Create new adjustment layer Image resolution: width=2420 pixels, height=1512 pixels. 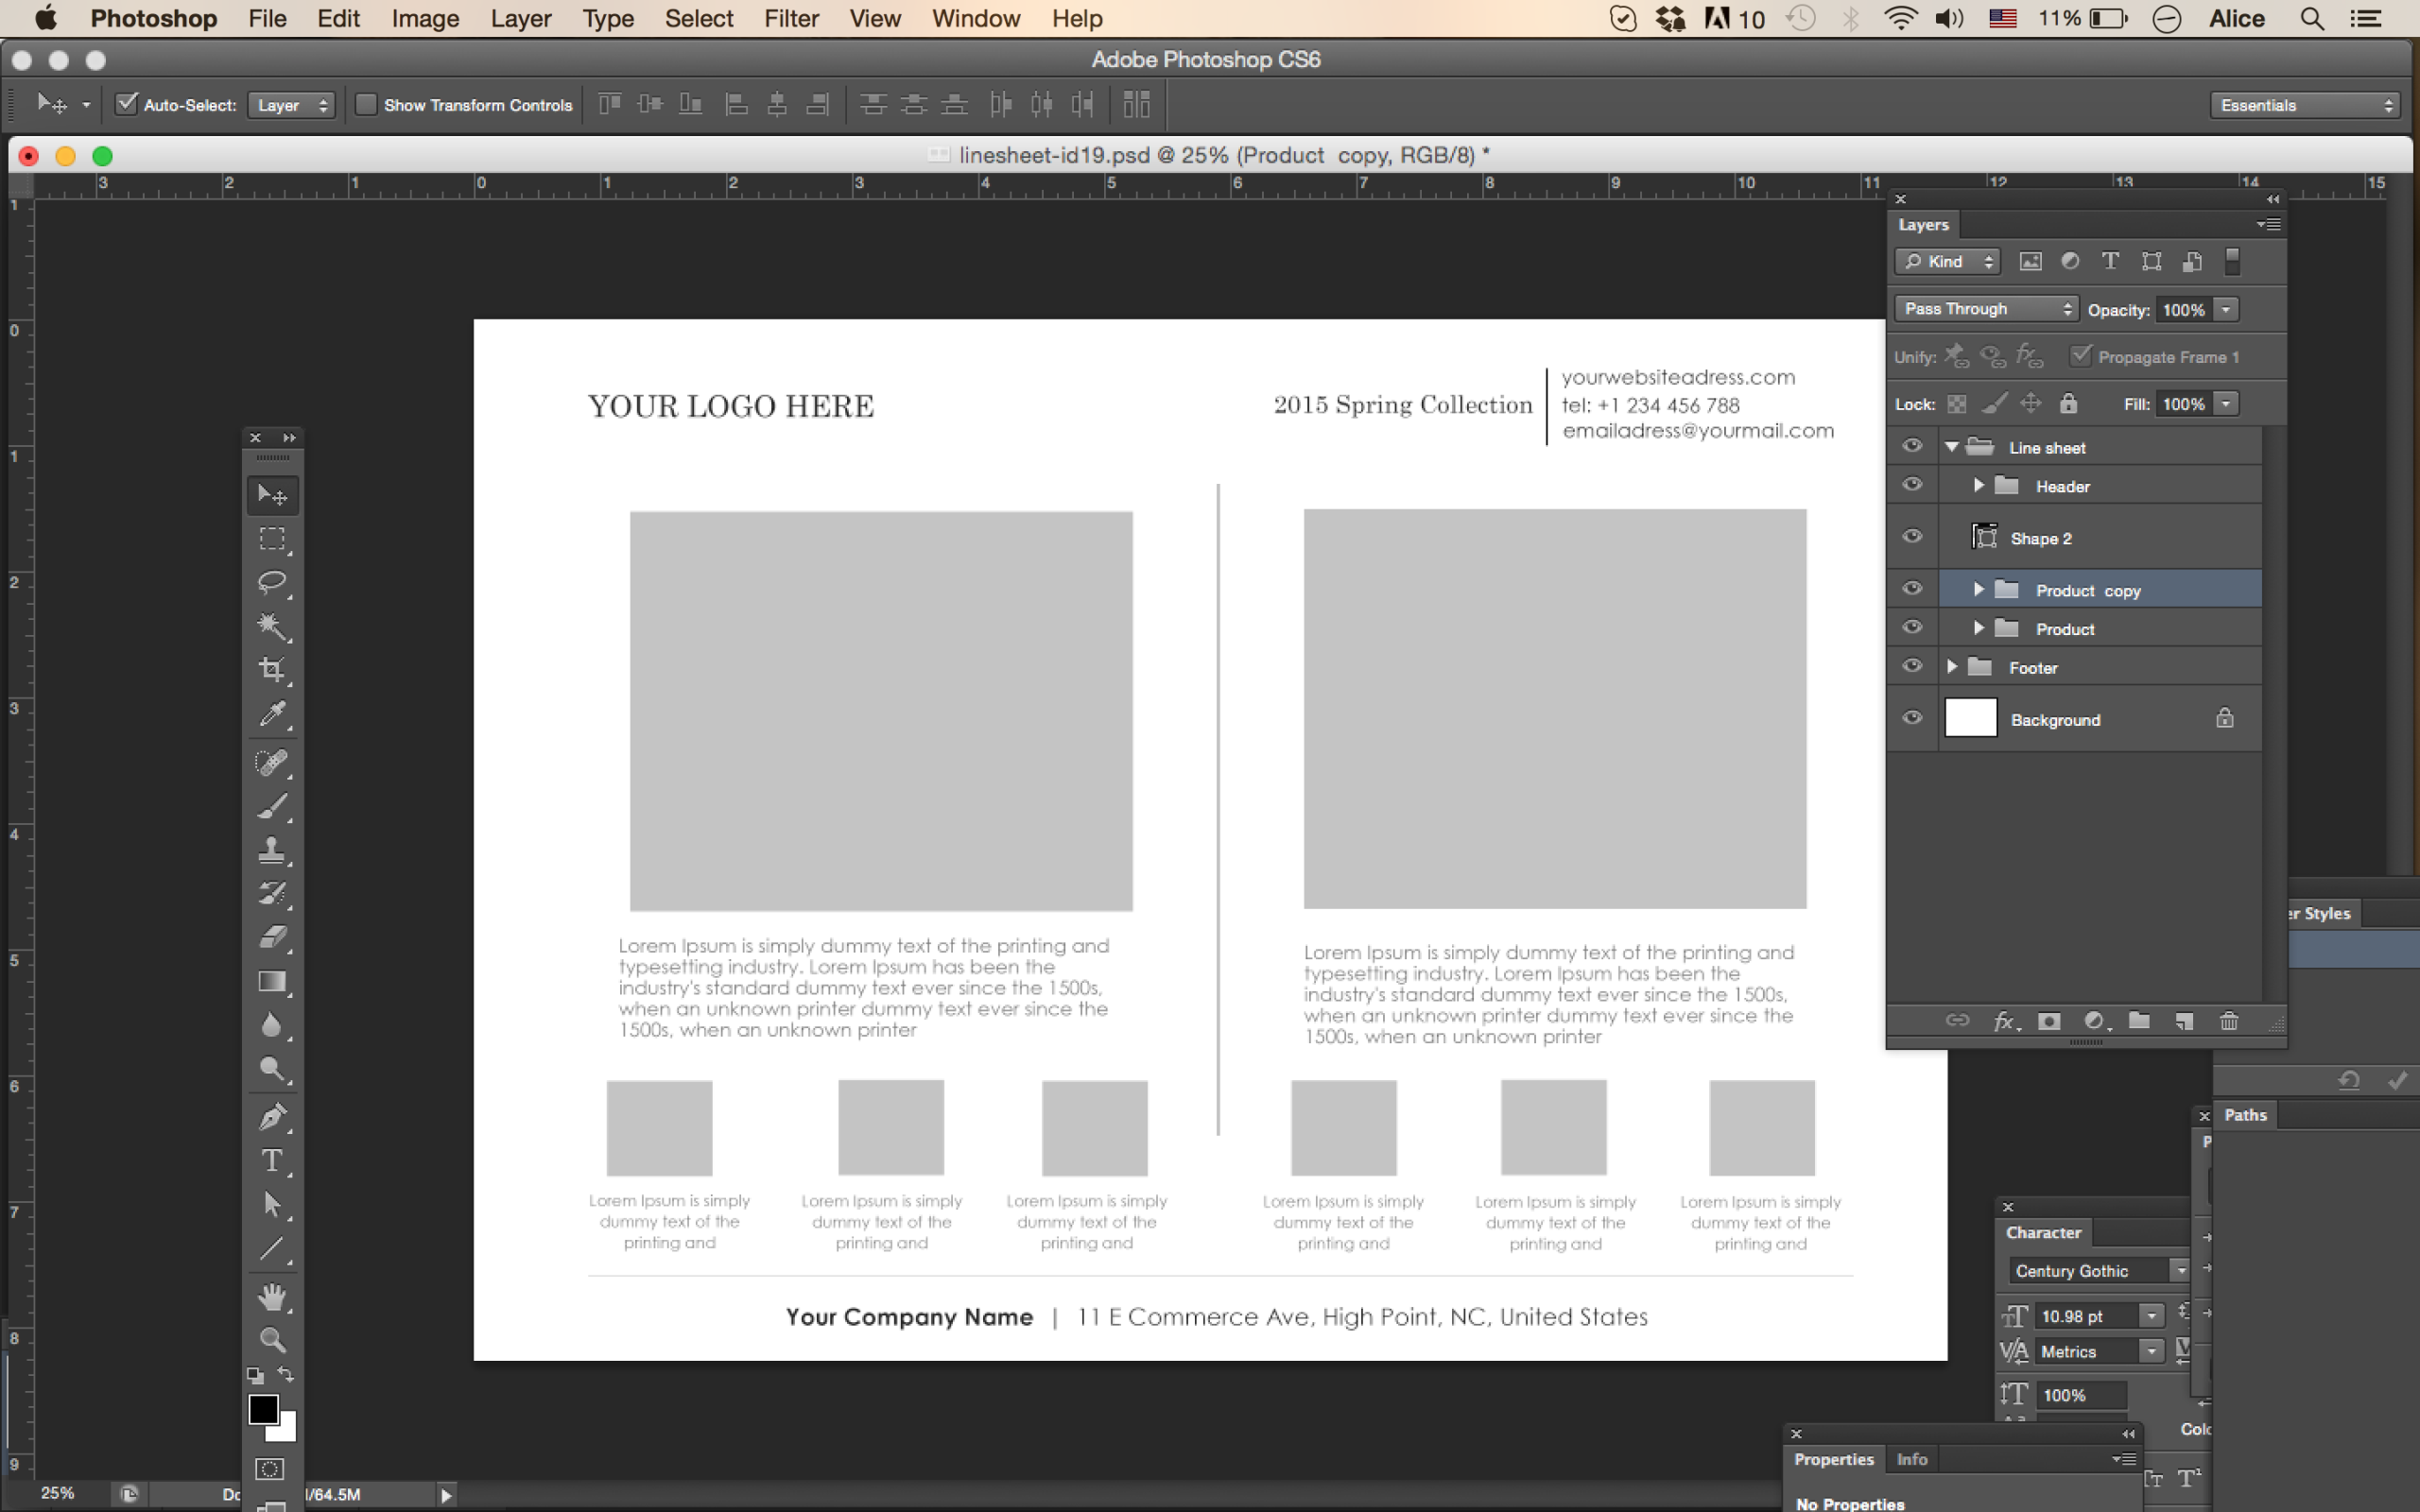[x=2096, y=1021]
